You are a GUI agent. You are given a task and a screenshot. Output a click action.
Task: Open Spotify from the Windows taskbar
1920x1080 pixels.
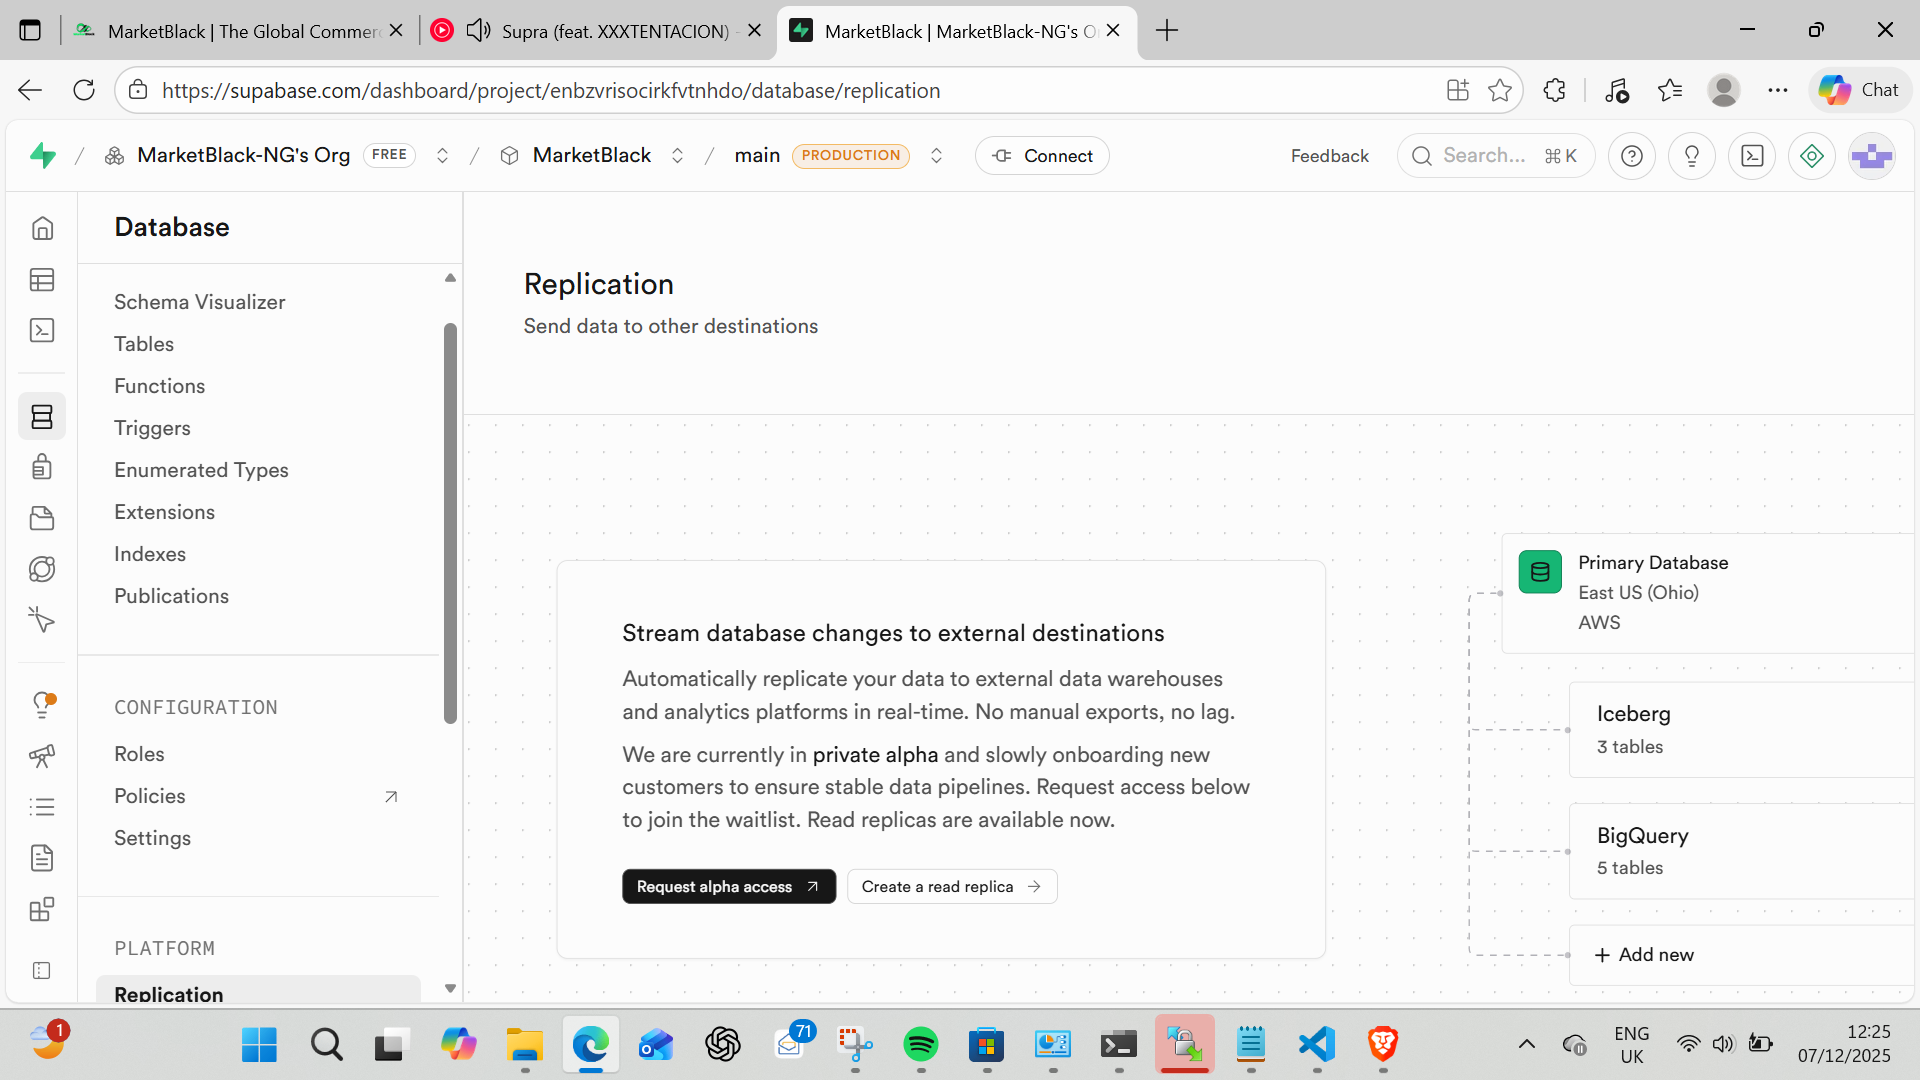[920, 1045]
